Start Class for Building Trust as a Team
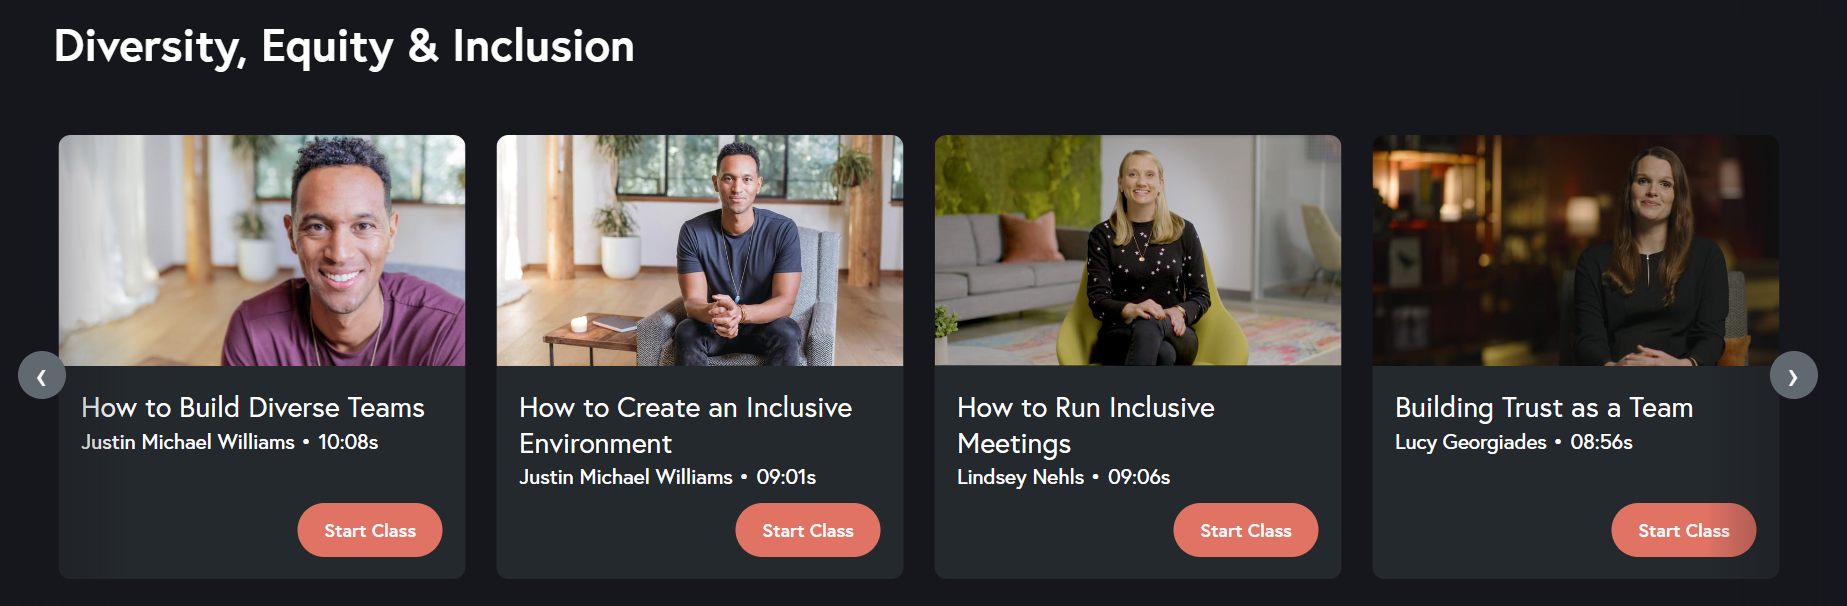 point(1683,530)
